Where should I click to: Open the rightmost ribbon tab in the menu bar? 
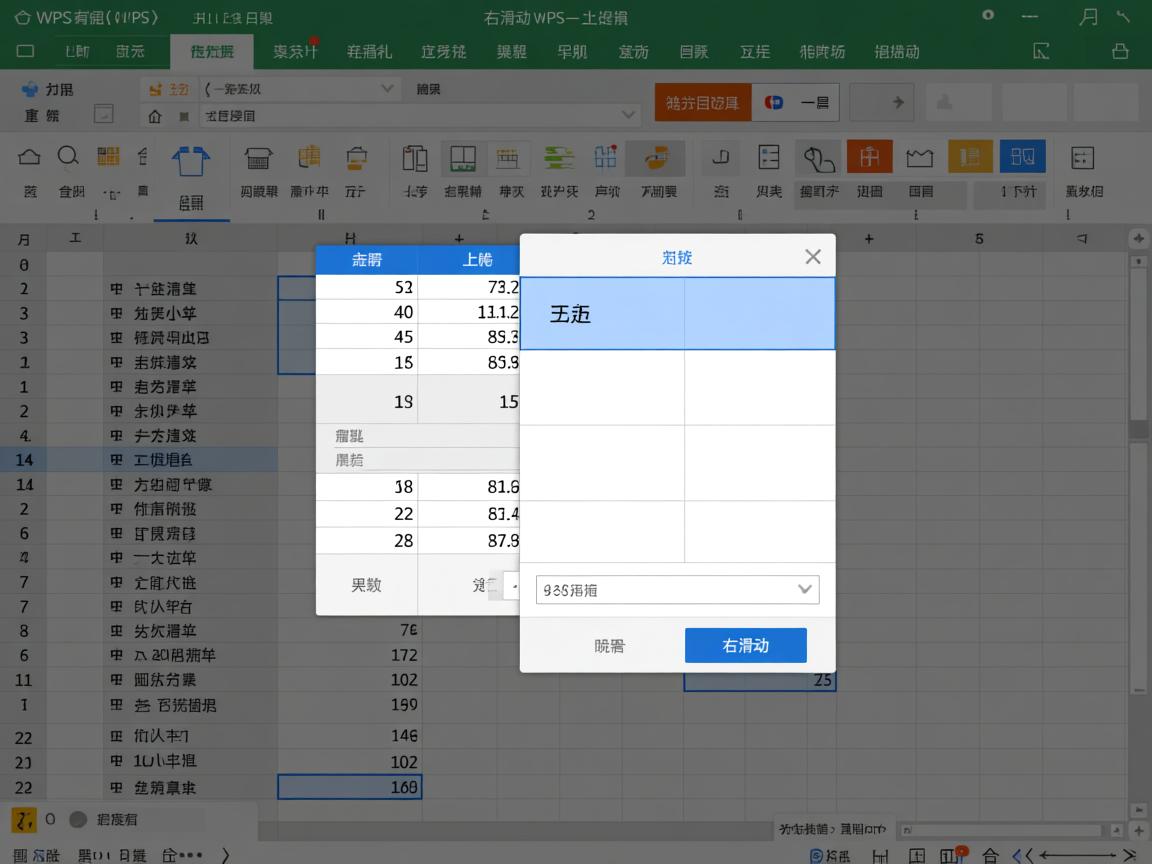(x=897, y=51)
